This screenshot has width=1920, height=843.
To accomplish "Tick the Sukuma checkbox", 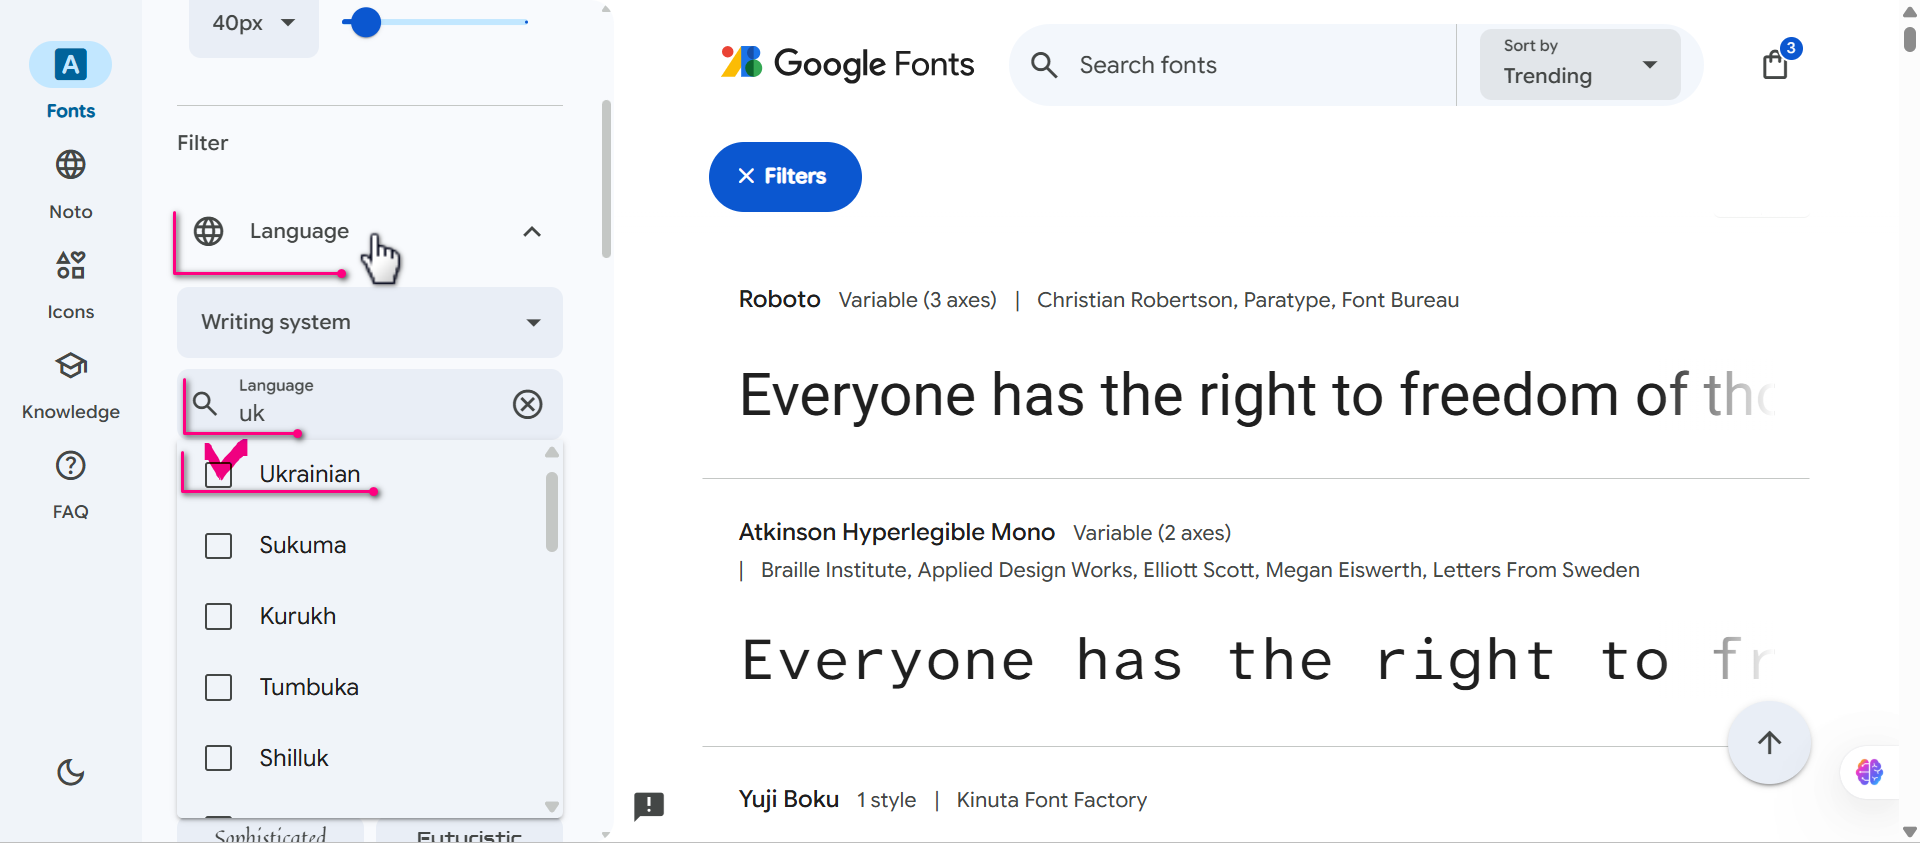I will [218, 546].
